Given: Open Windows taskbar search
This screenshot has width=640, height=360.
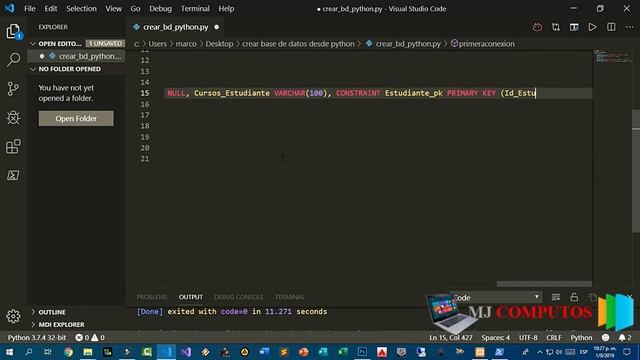Looking at the screenshot, I should [x=29, y=352].
